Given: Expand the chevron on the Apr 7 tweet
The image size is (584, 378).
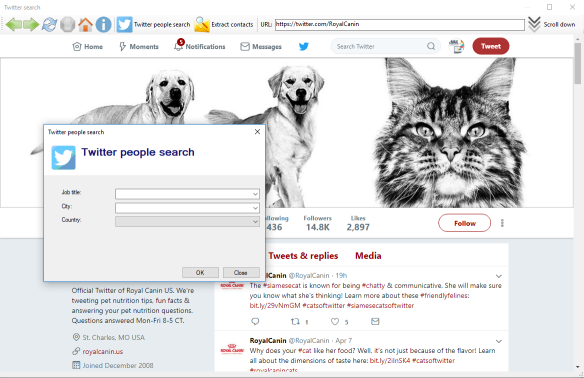Looking at the screenshot, I should point(499,341).
